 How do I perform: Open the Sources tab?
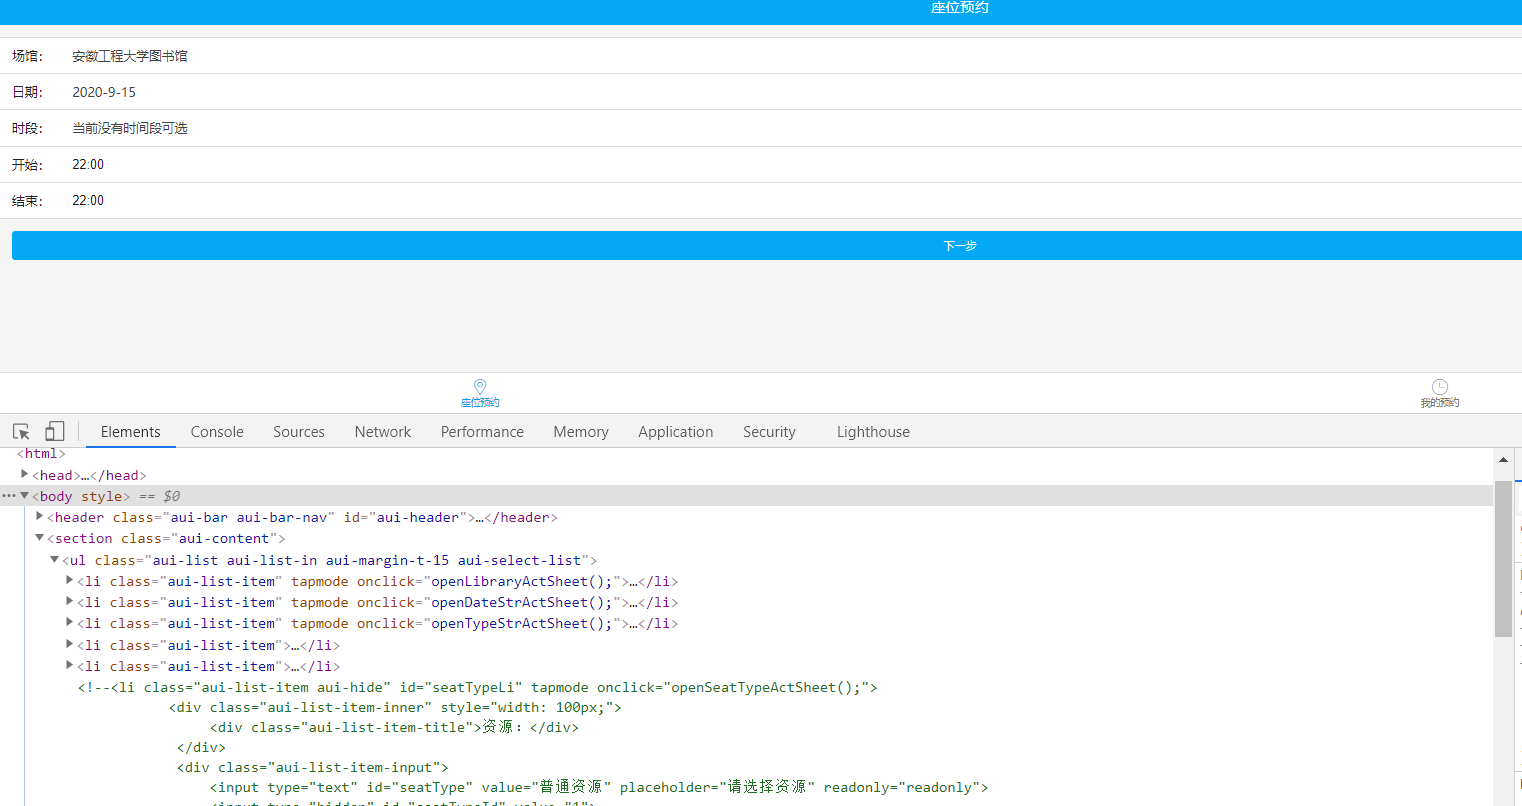click(x=299, y=432)
